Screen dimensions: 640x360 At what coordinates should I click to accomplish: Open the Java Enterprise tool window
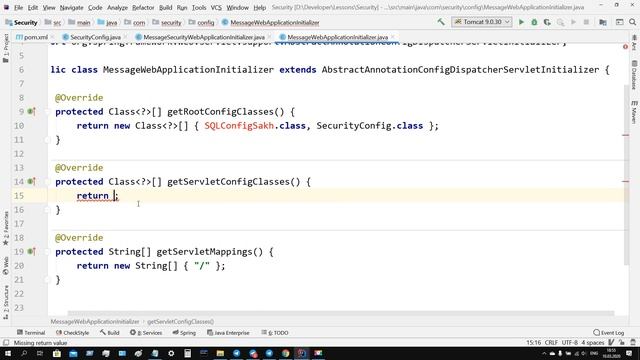[228, 333]
